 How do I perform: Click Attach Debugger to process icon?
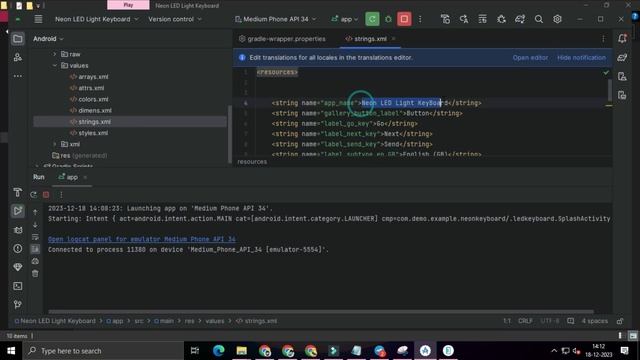[x=501, y=19]
